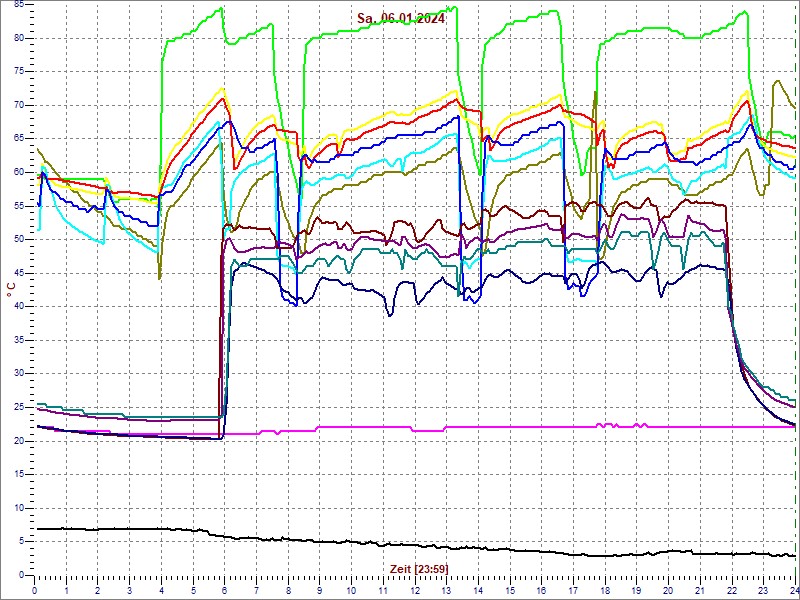This screenshot has width=800, height=600.
Task: Click hour 21 on the time axis
Action: 700,590
